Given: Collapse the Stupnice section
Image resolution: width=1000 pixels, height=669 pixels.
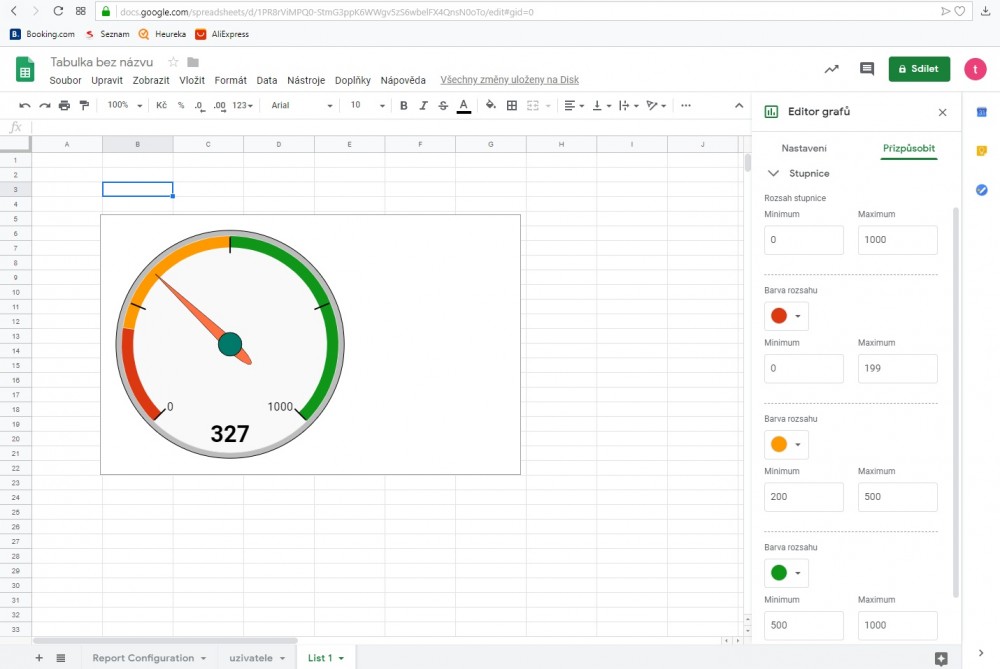Looking at the screenshot, I should (773, 173).
